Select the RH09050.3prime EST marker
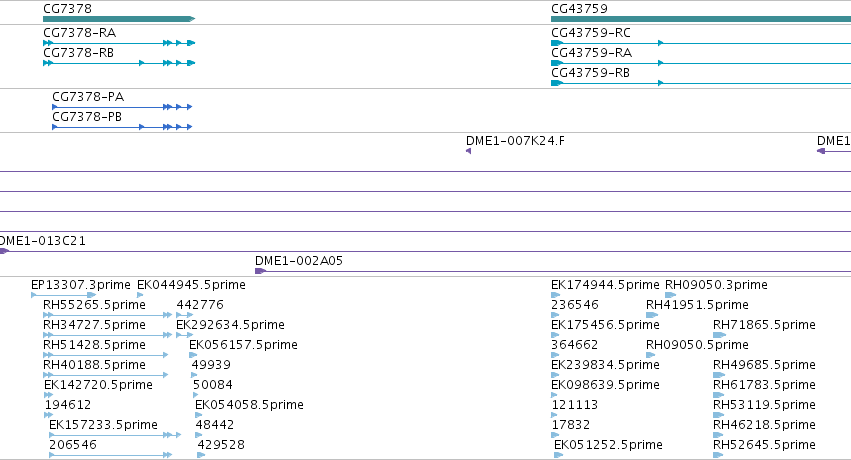 670,295
